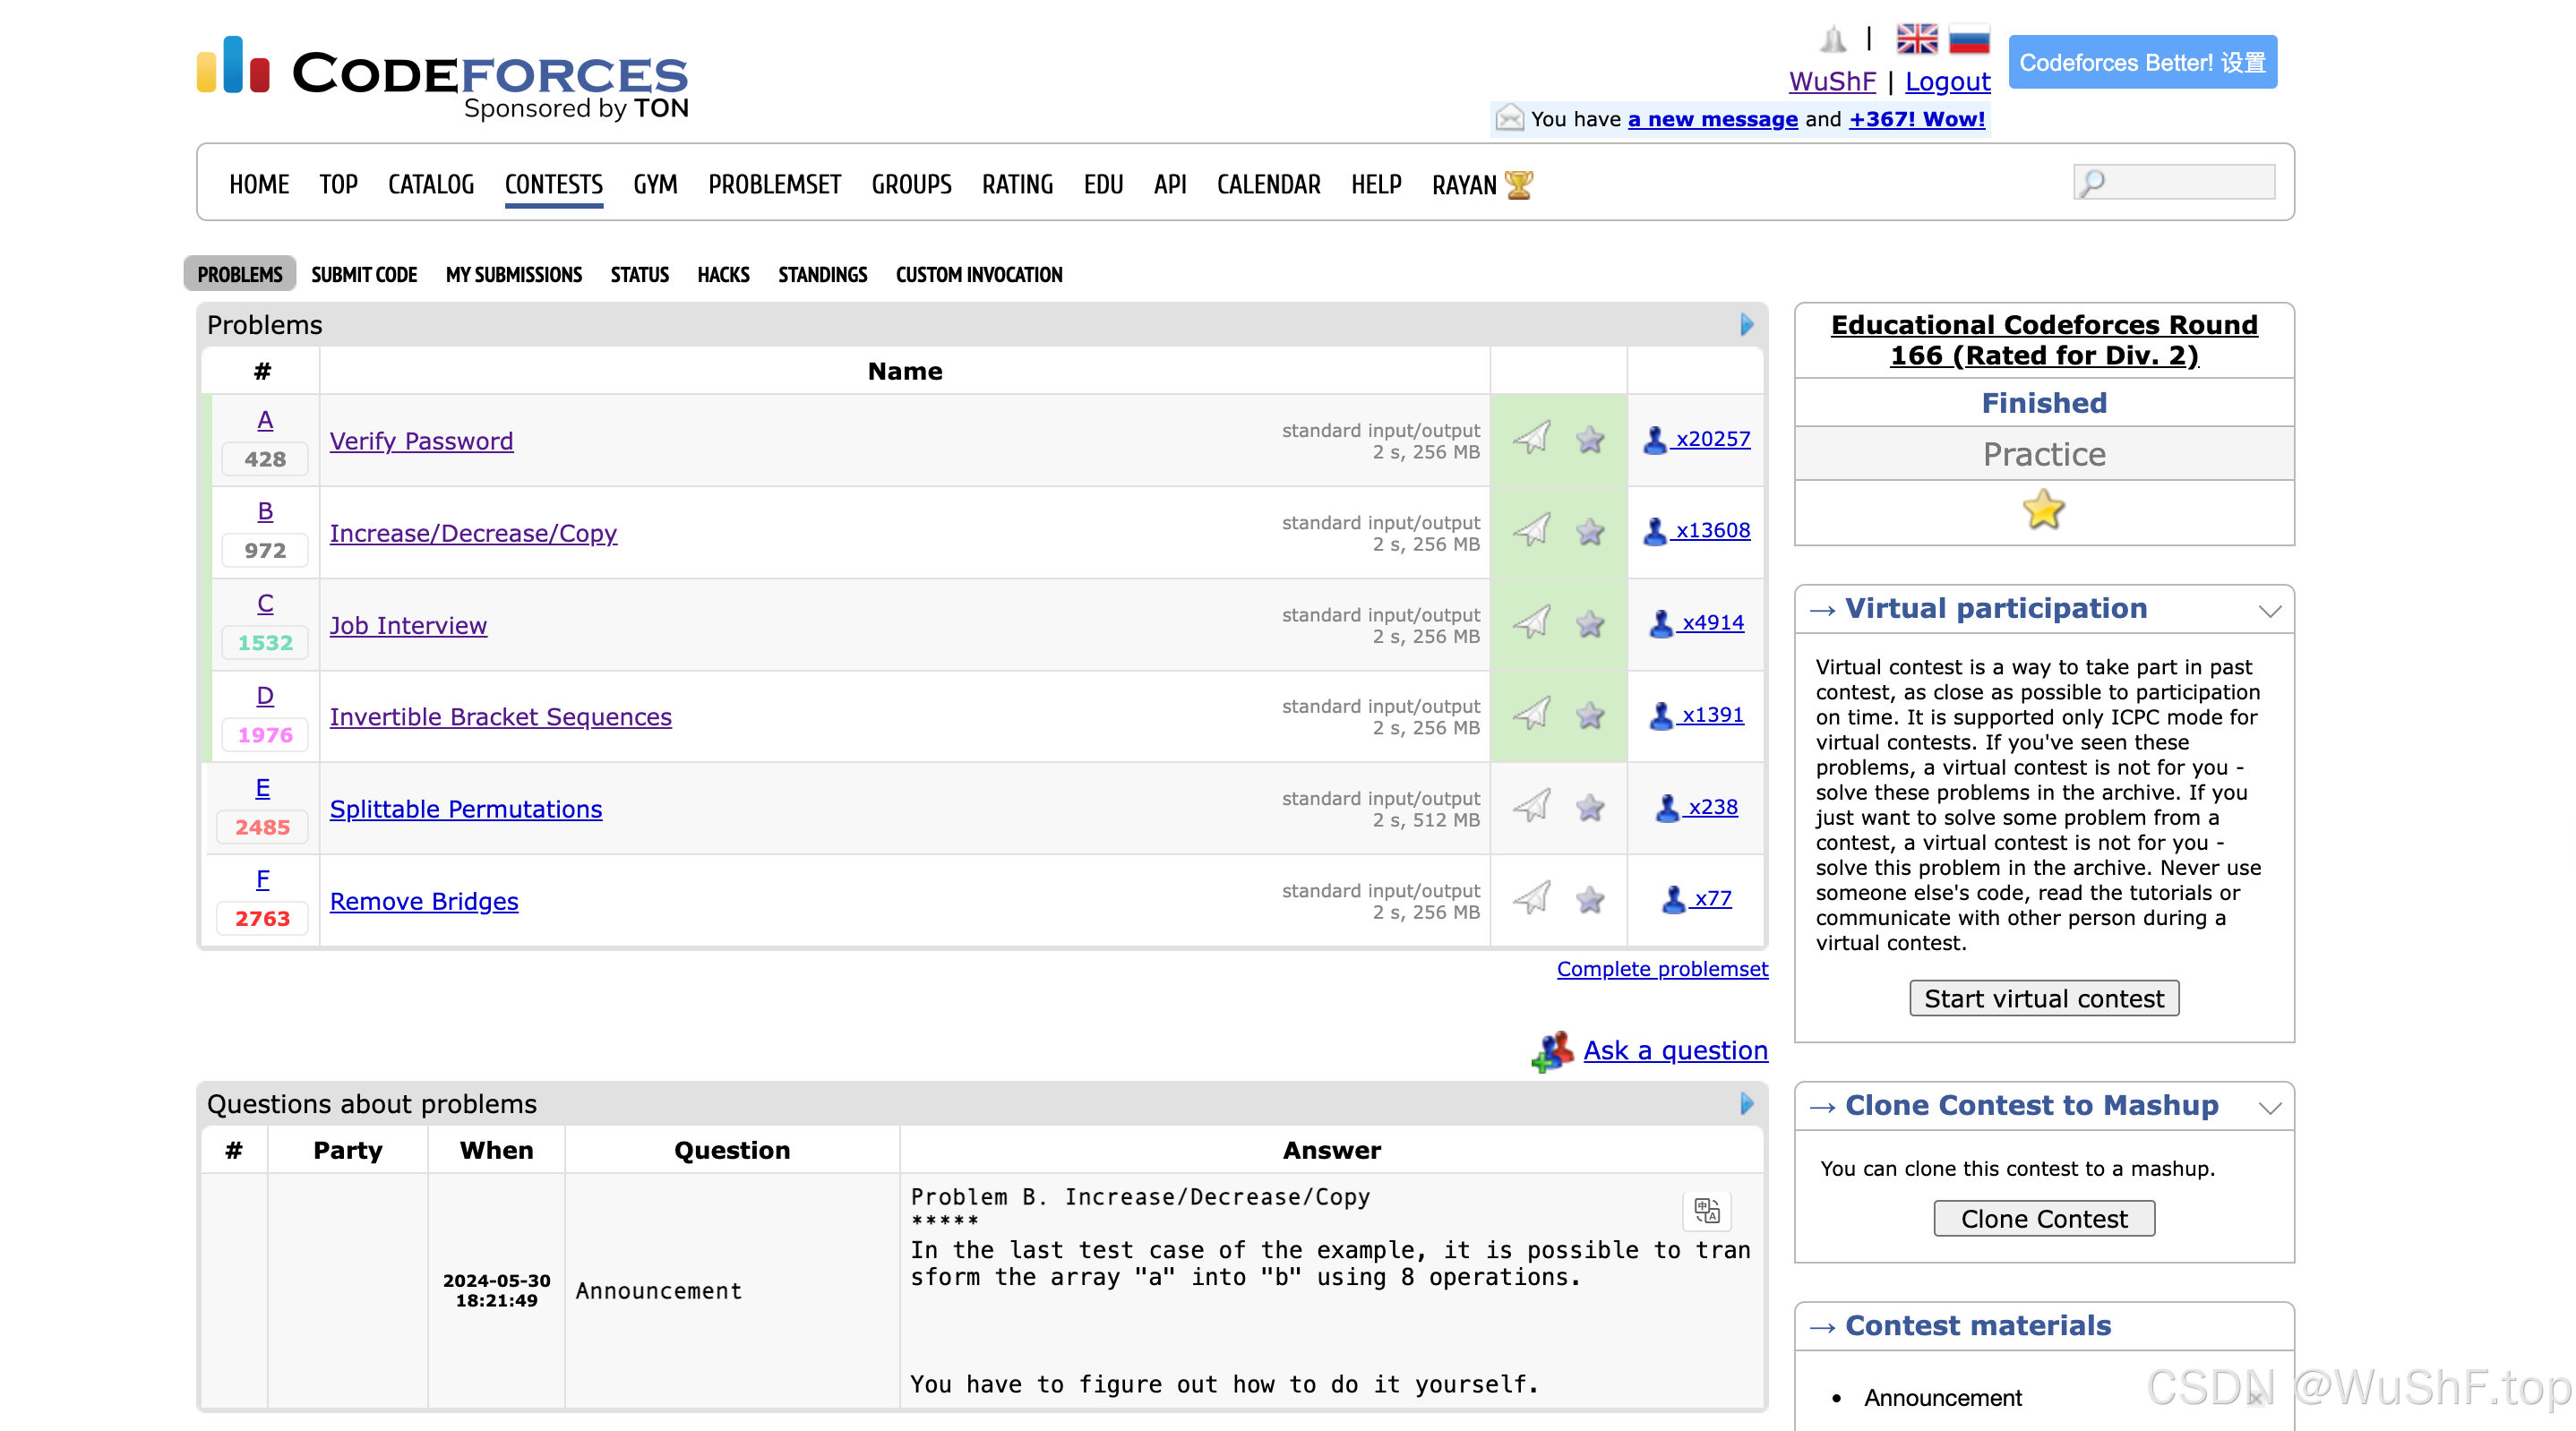Open Educational Codeforces Round 166 title link
Screen dimensions: 2576x1431
pyautogui.click(x=2044, y=340)
